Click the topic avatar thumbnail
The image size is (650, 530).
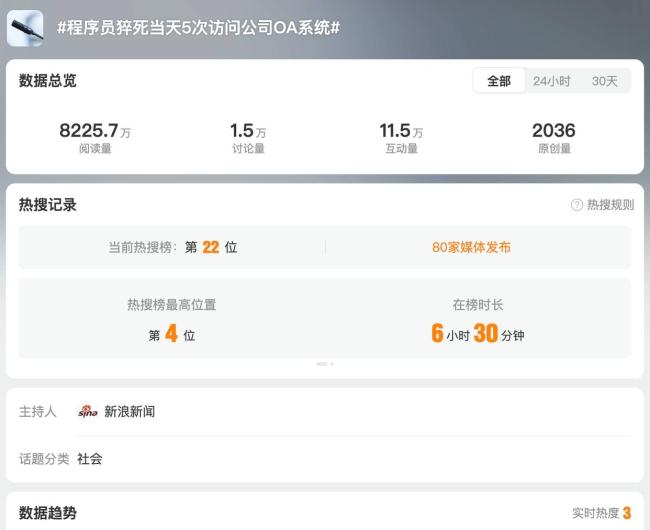tap(25, 28)
